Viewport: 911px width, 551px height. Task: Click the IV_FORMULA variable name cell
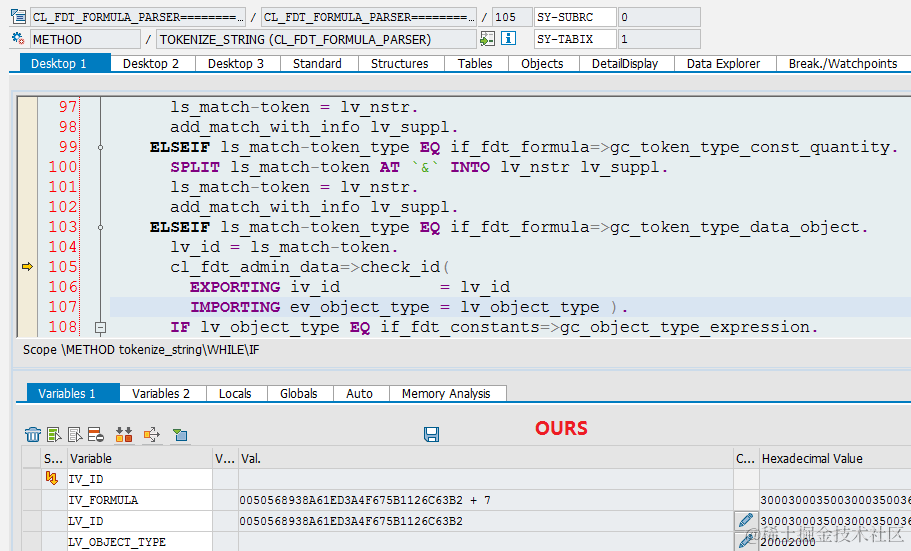140,500
